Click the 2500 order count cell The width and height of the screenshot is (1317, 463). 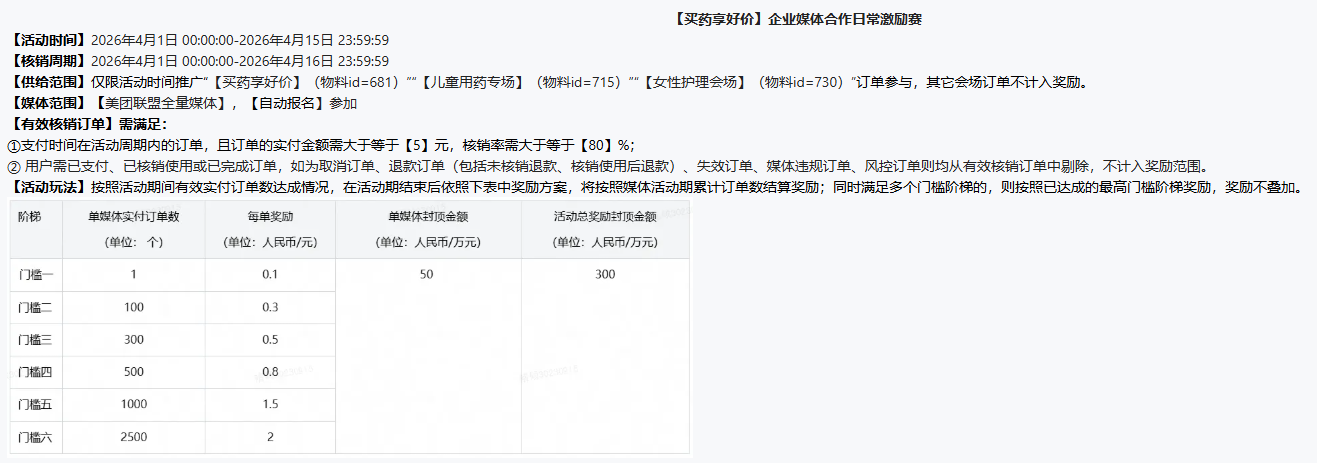(x=133, y=437)
